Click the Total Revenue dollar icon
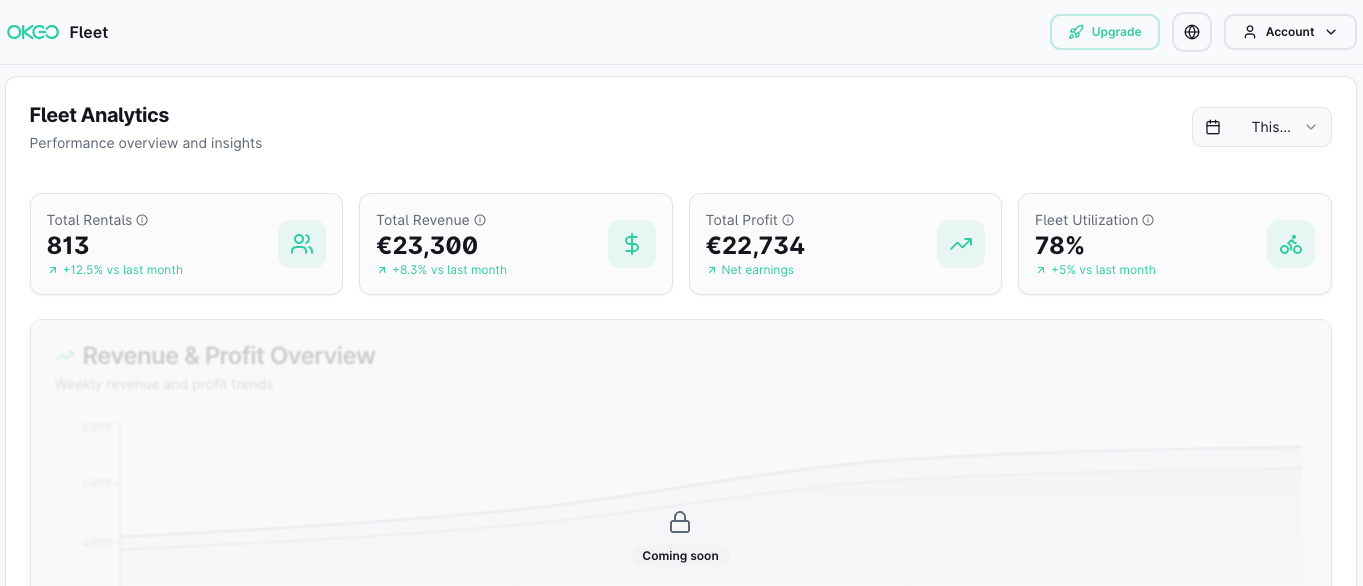The height and width of the screenshot is (586, 1363). (x=632, y=244)
